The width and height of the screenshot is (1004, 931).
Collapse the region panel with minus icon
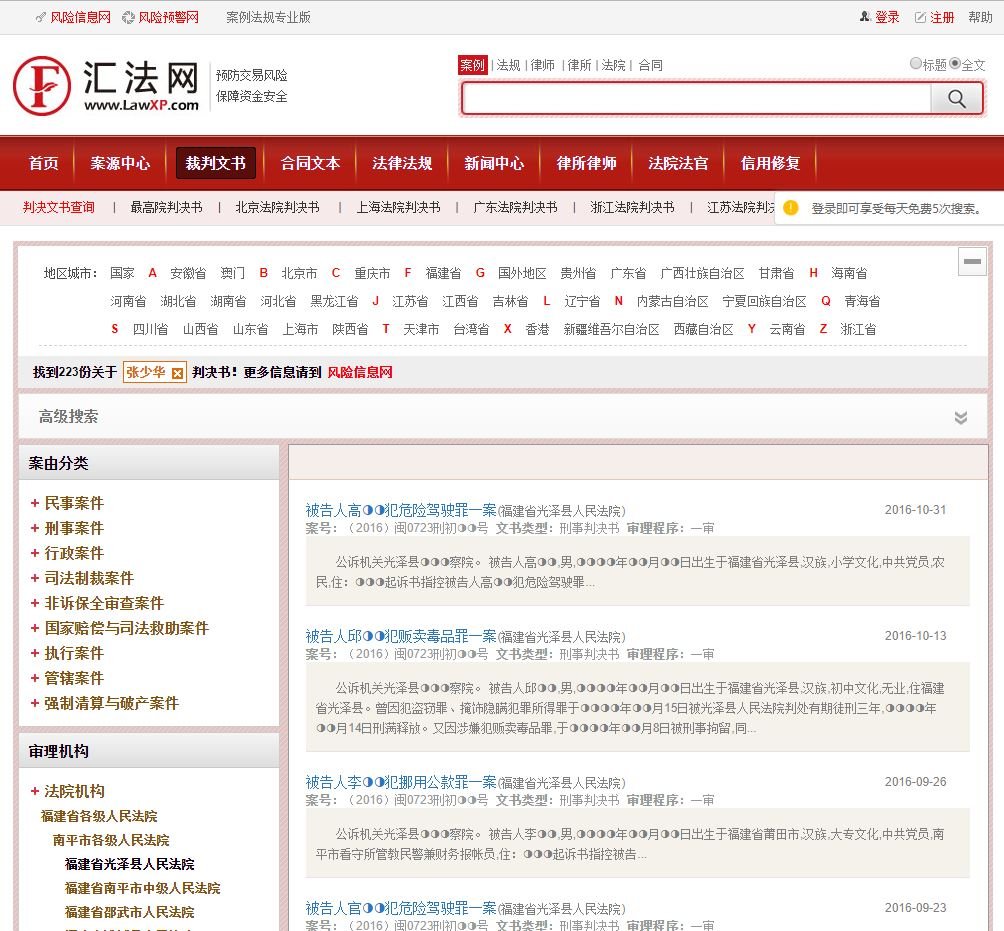972,261
